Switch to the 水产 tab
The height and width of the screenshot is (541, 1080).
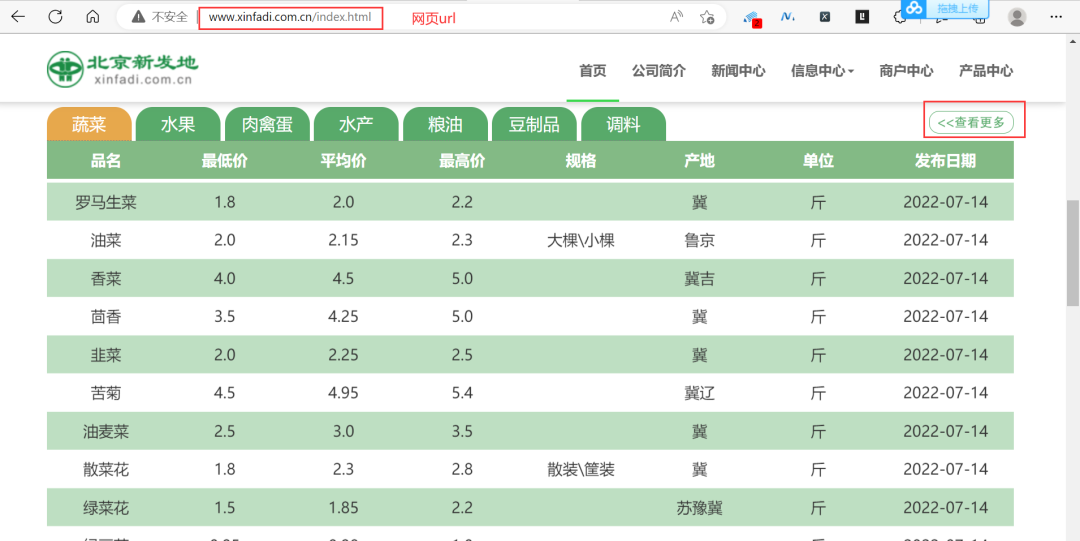click(356, 124)
